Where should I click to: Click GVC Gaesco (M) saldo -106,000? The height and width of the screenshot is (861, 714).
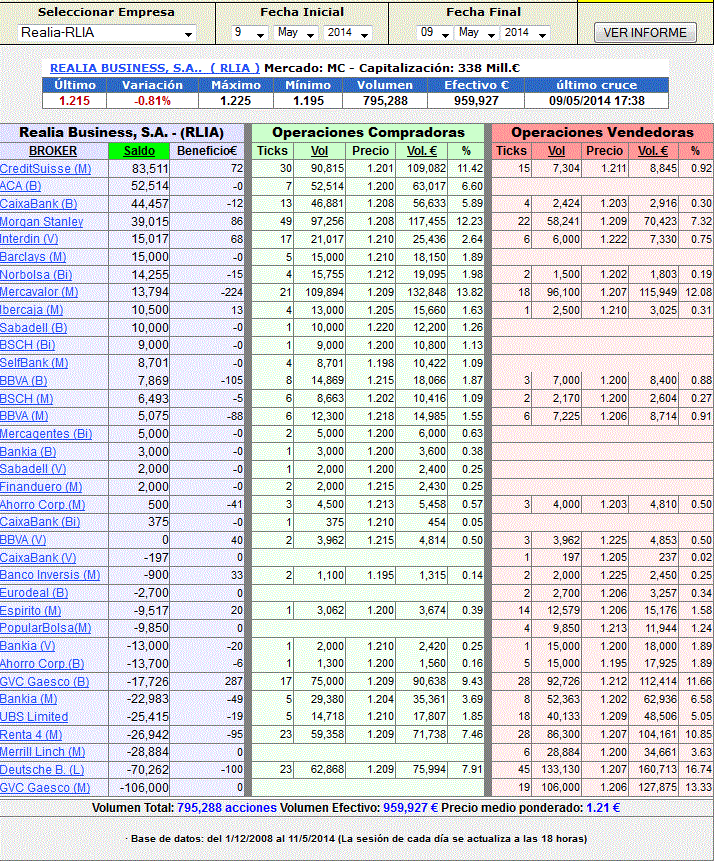pyautogui.click(x=144, y=787)
